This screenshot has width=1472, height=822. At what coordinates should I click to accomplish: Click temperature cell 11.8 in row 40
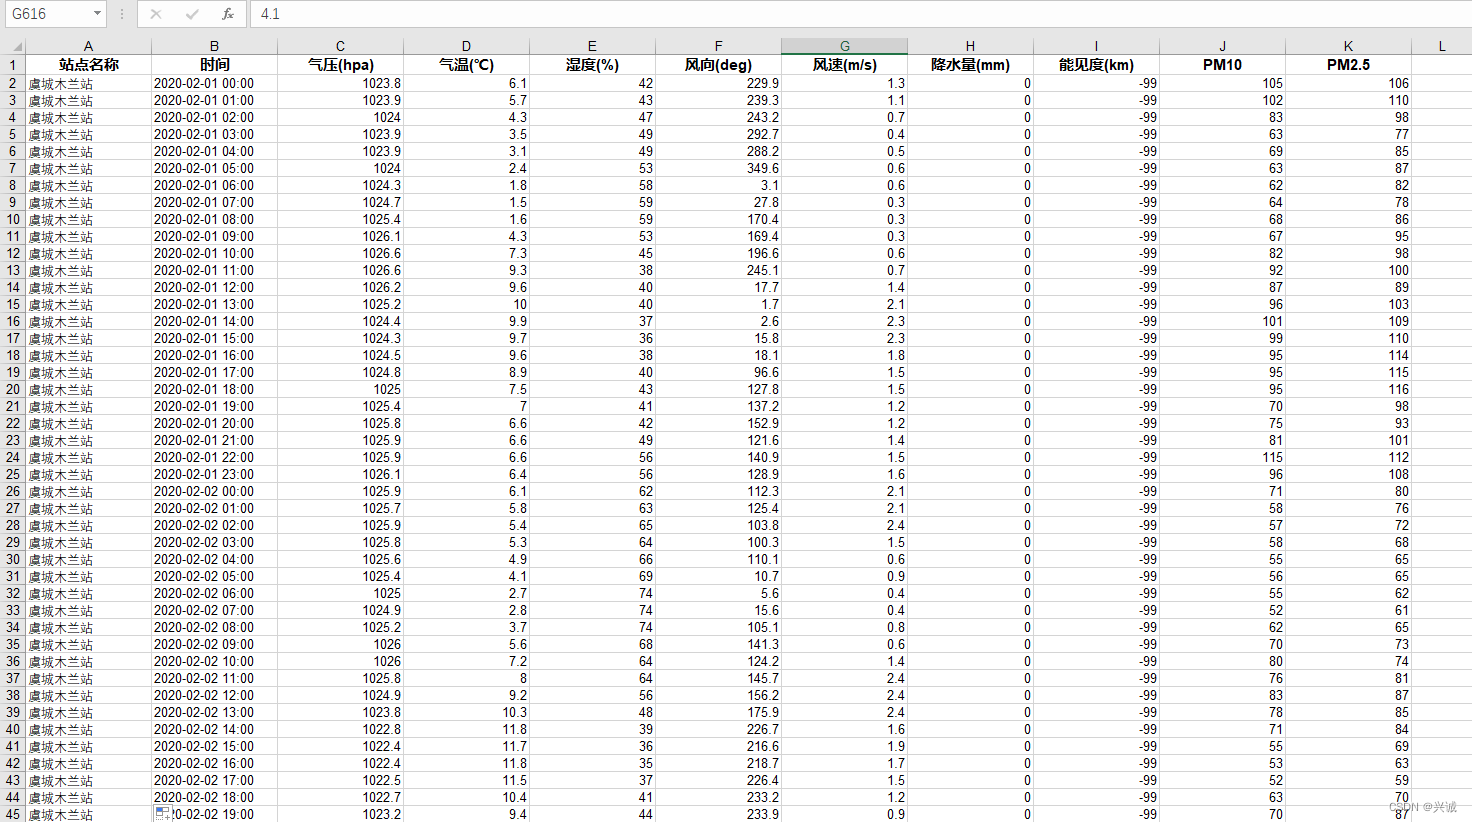(x=466, y=729)
